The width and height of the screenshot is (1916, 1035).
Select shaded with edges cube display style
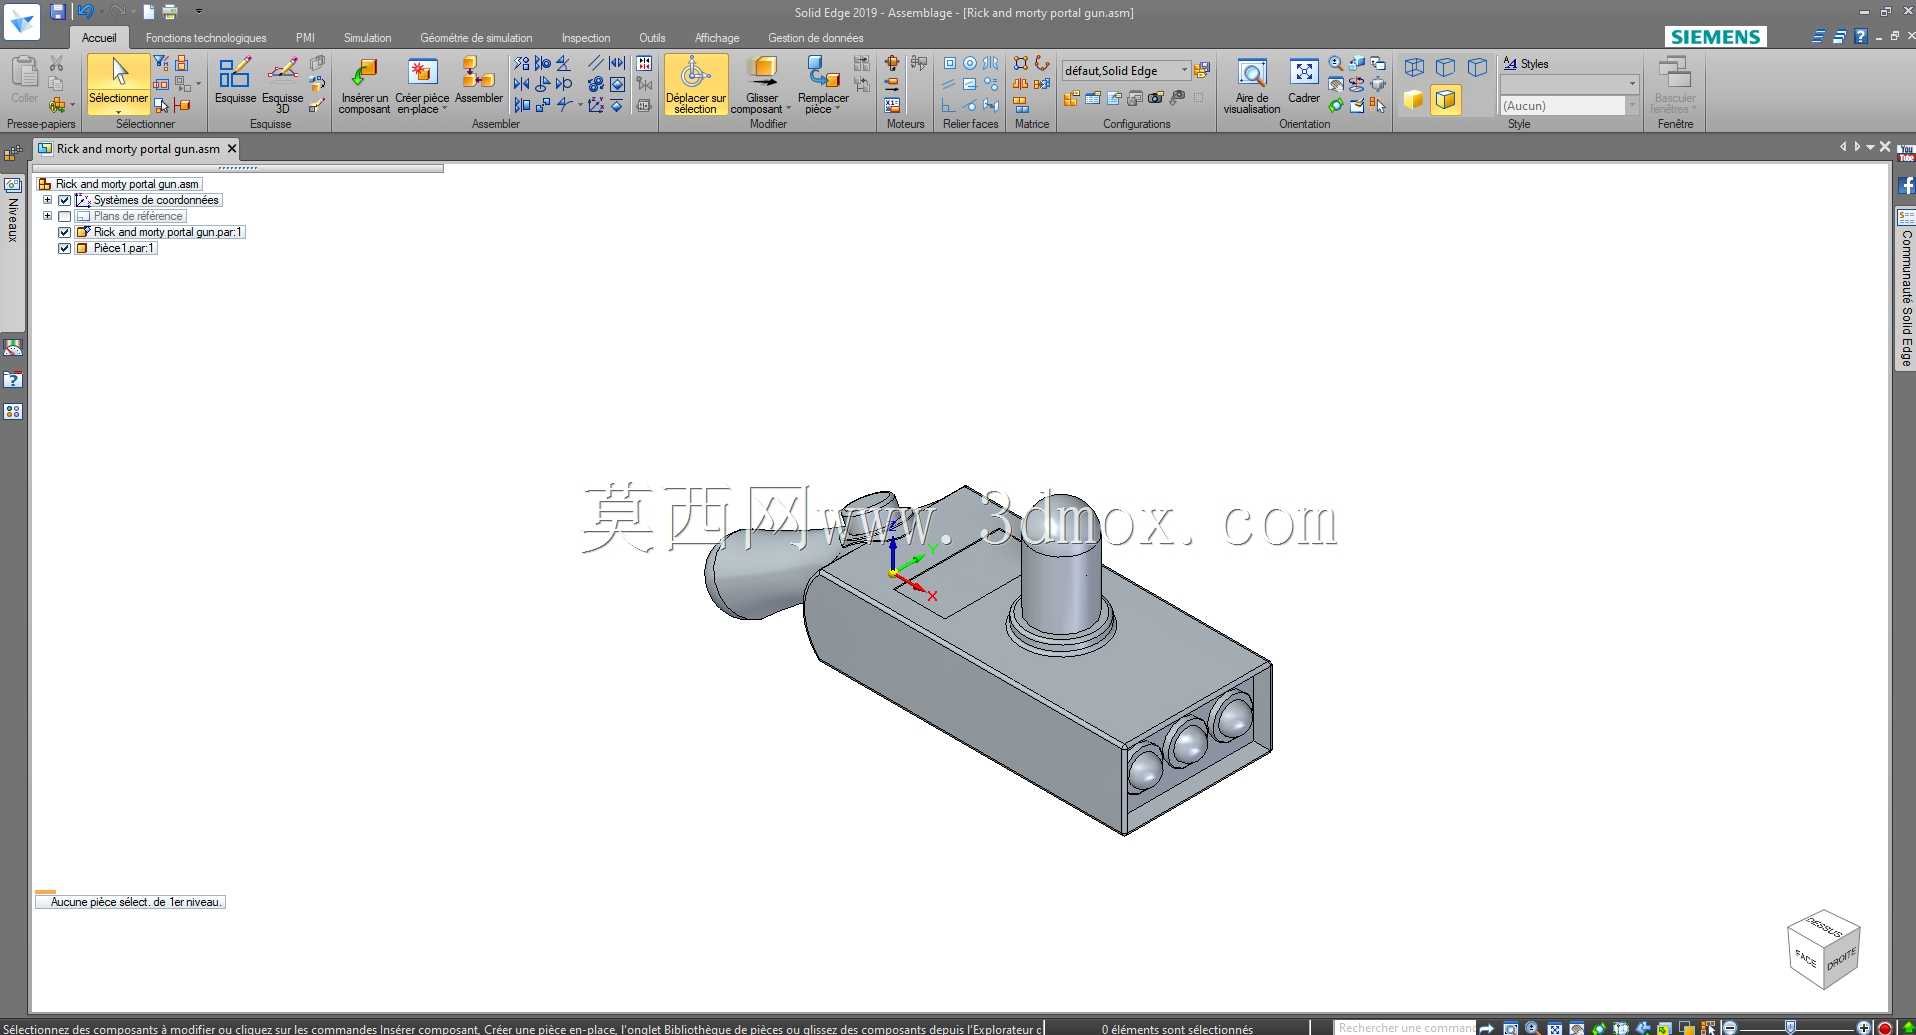coord(1445,99)
